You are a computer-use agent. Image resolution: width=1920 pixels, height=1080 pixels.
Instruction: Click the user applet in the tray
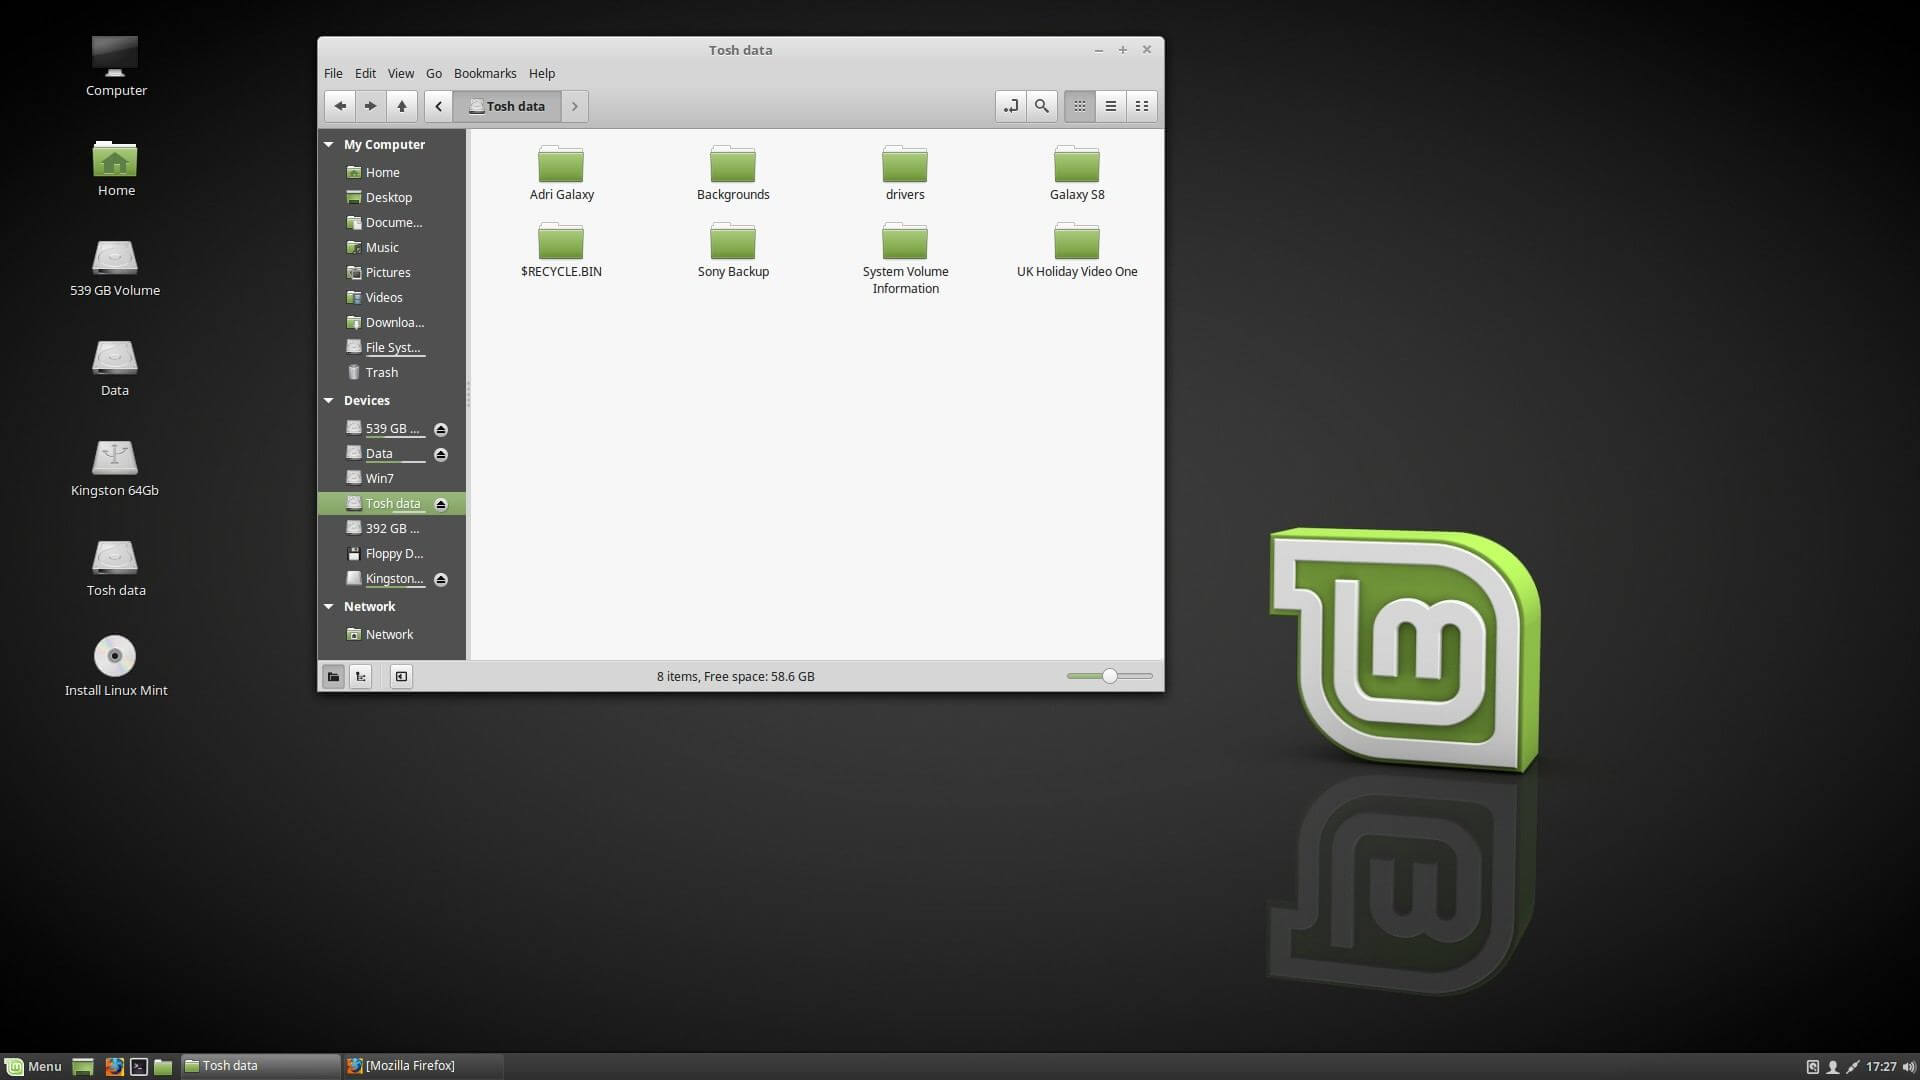(1833, 1067)
